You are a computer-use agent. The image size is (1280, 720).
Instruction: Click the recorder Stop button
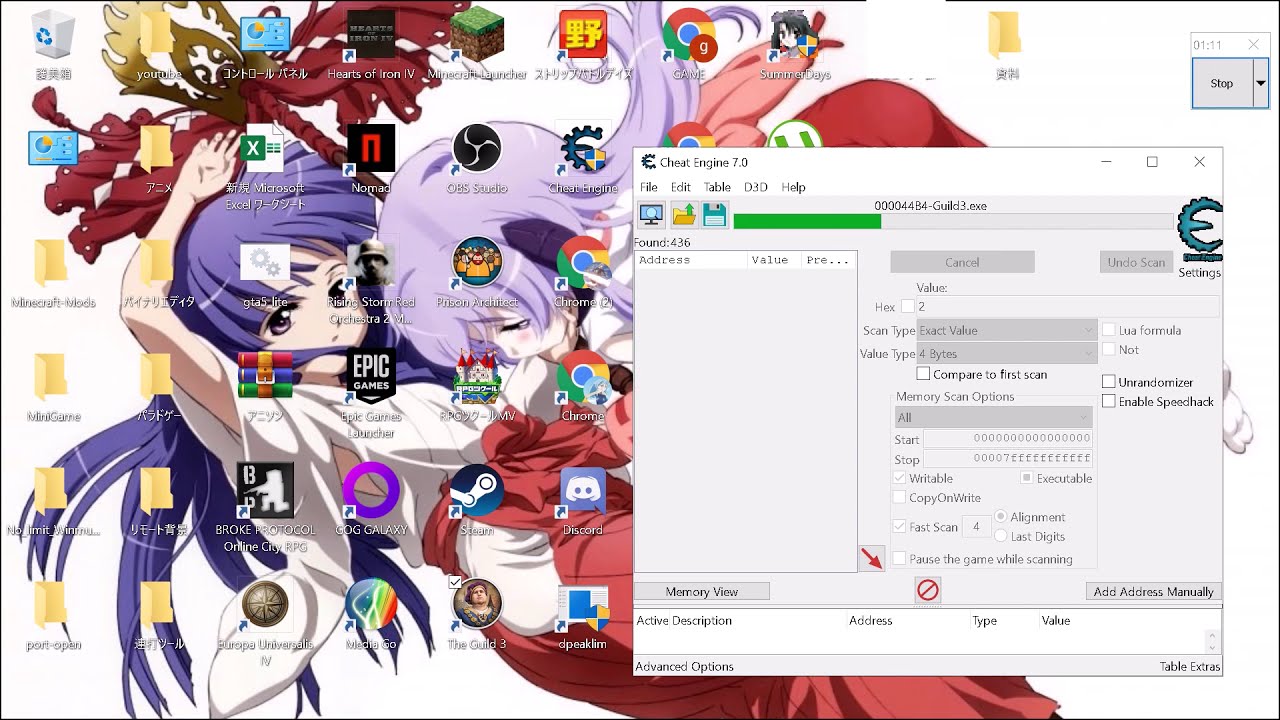[x=1222, y=84]
